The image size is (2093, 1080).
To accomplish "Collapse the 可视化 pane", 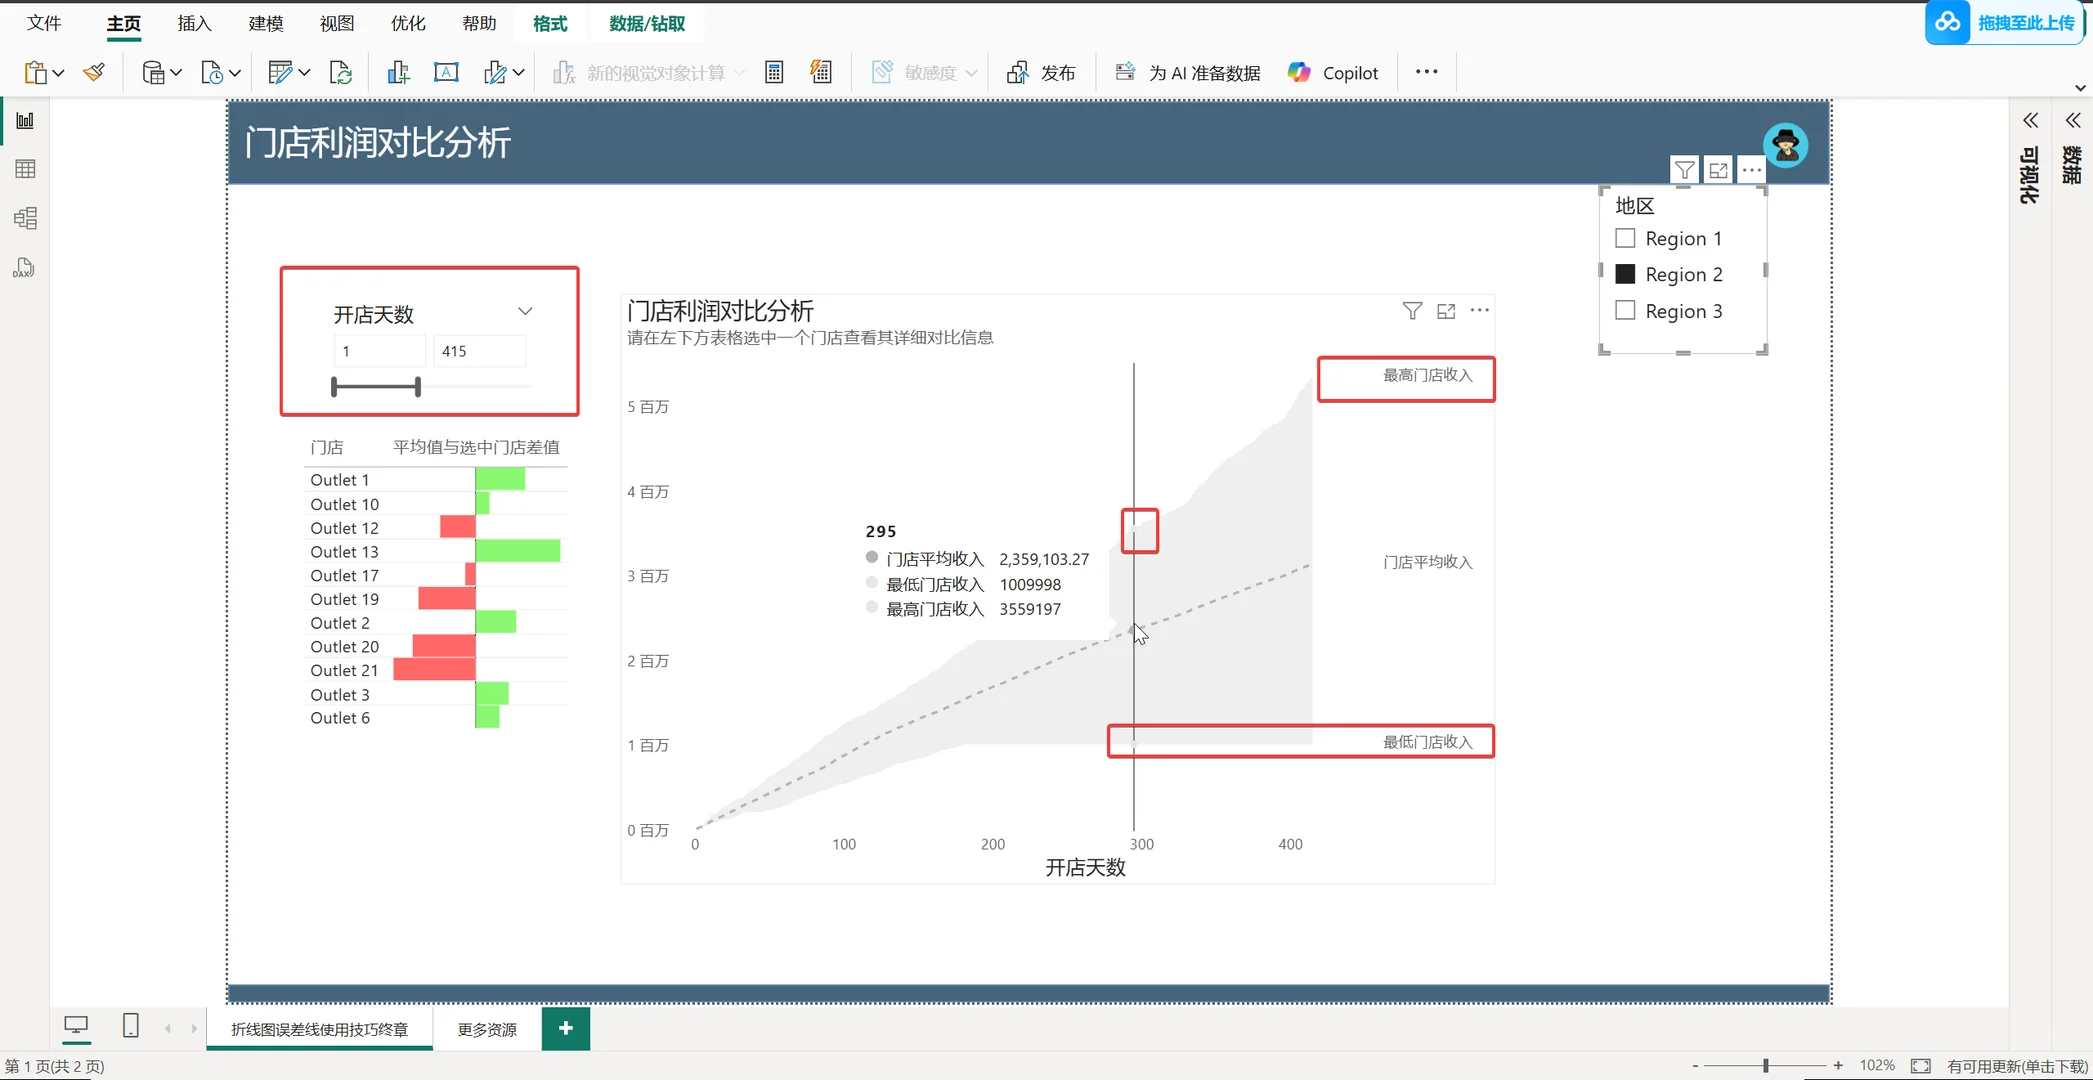I will pyautogui.click(x=2030, y=120).
